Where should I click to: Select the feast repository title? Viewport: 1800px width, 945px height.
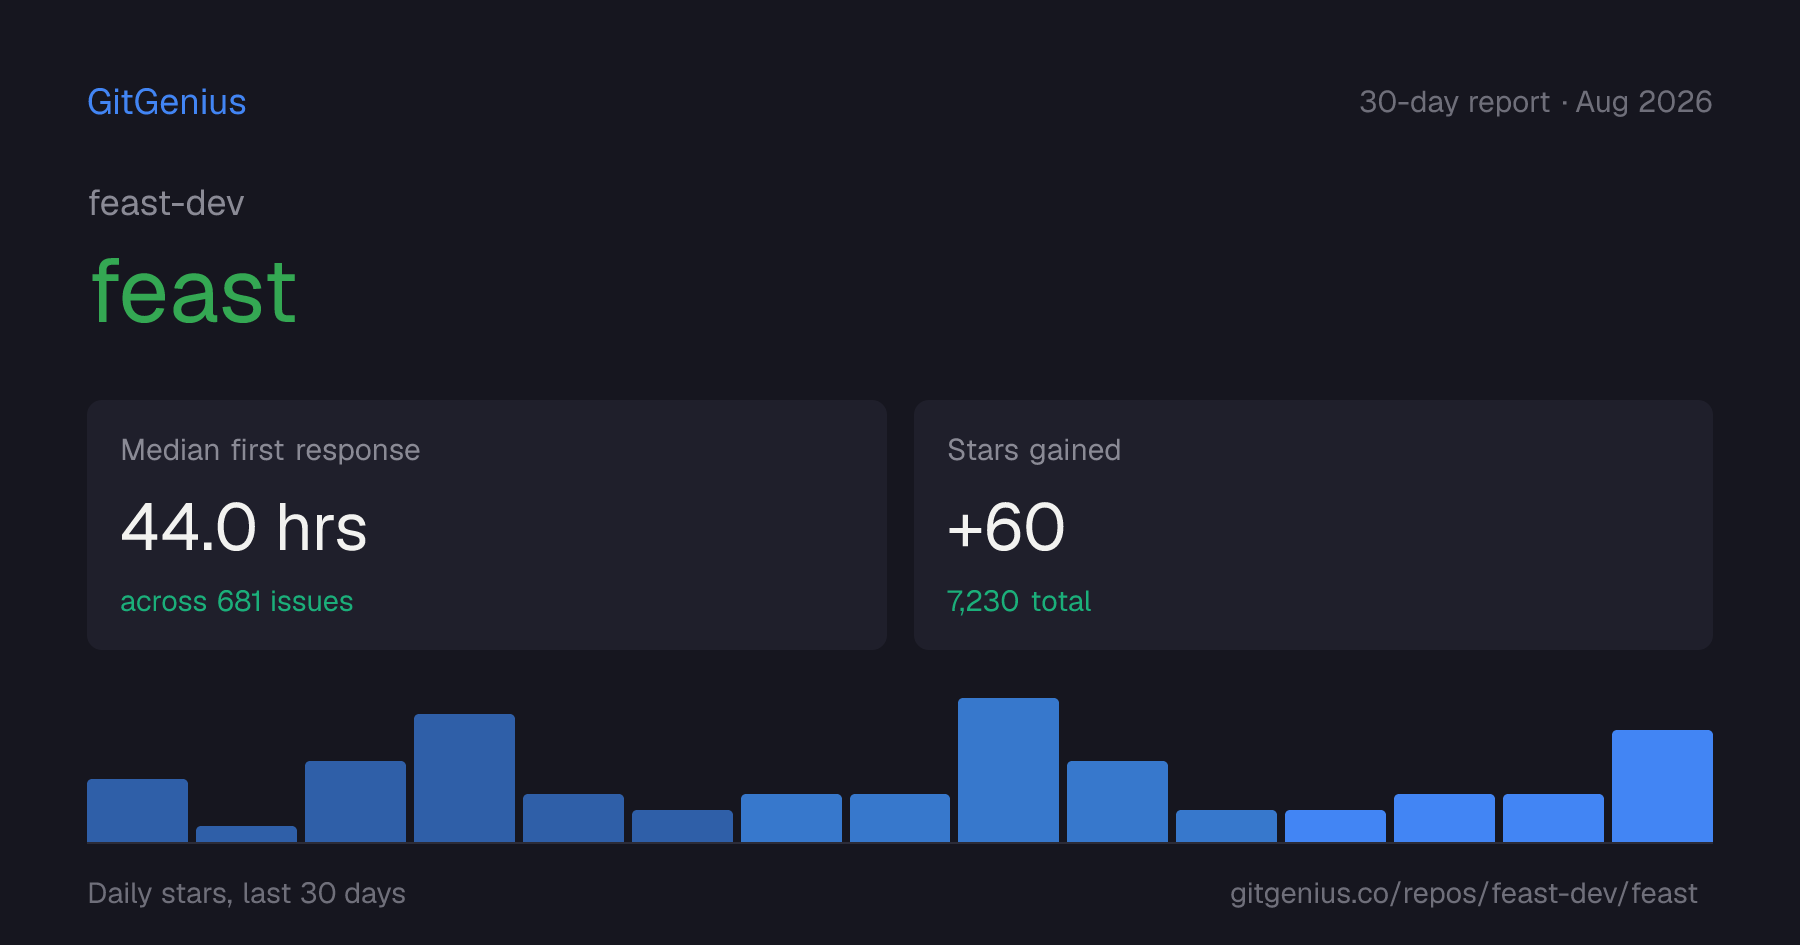click(x=194, y=292)
